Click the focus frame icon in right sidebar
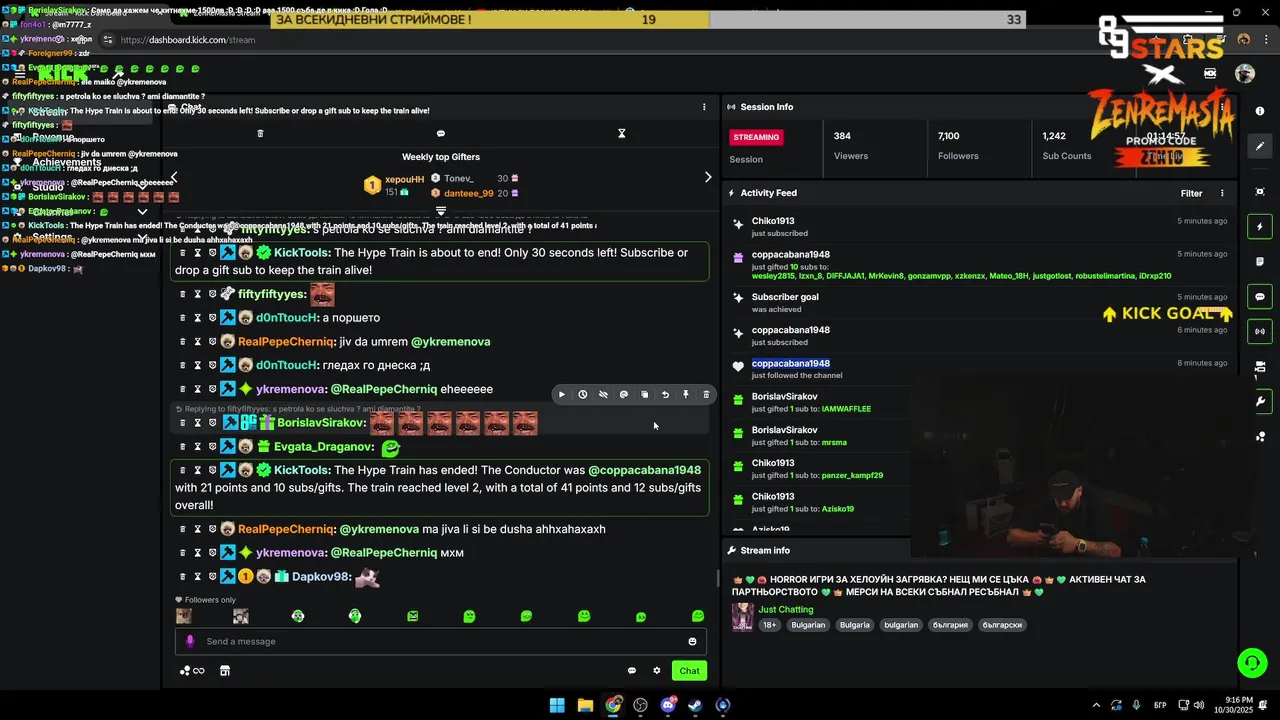 pyautogui.click(x=1260, y=192)
